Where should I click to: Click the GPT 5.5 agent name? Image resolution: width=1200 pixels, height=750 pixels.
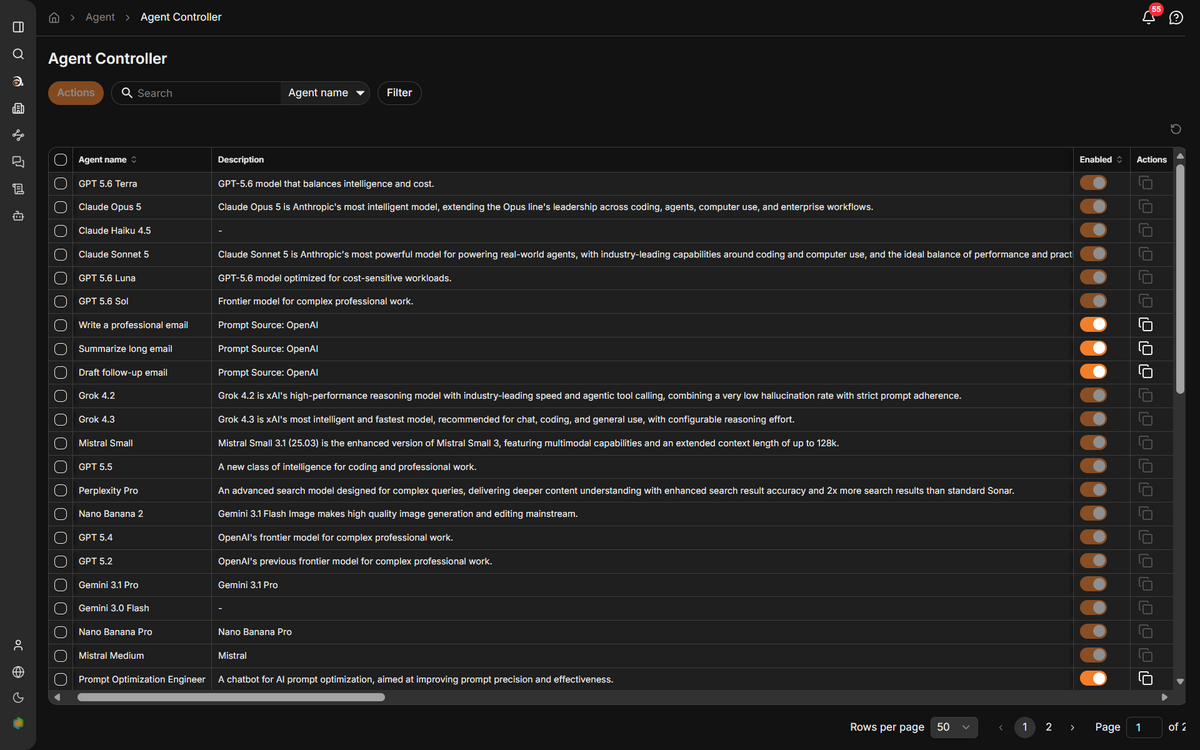click(x=96, y=467)
